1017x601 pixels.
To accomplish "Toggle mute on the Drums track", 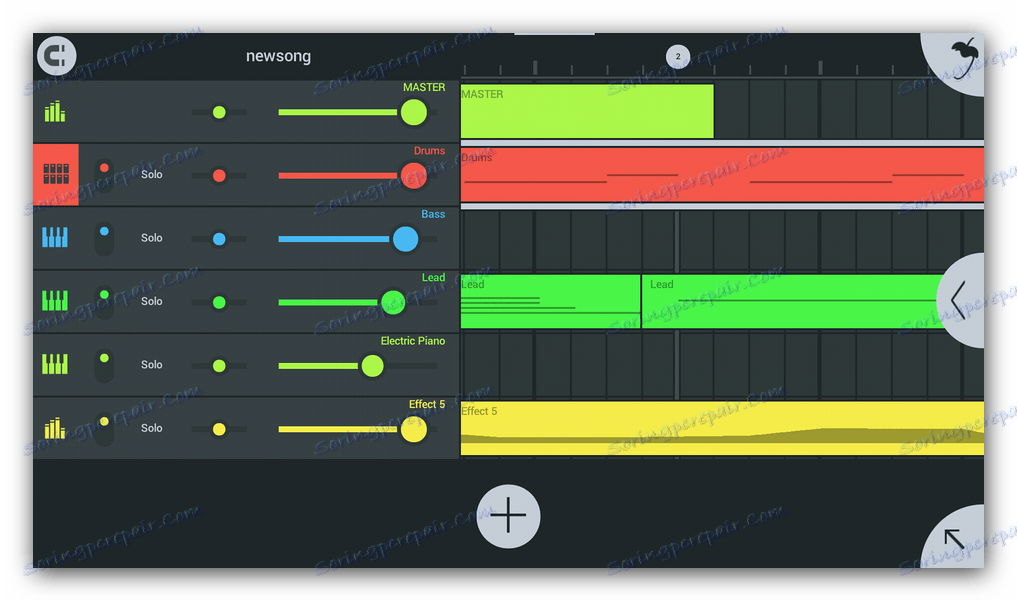I will (104, 174).
